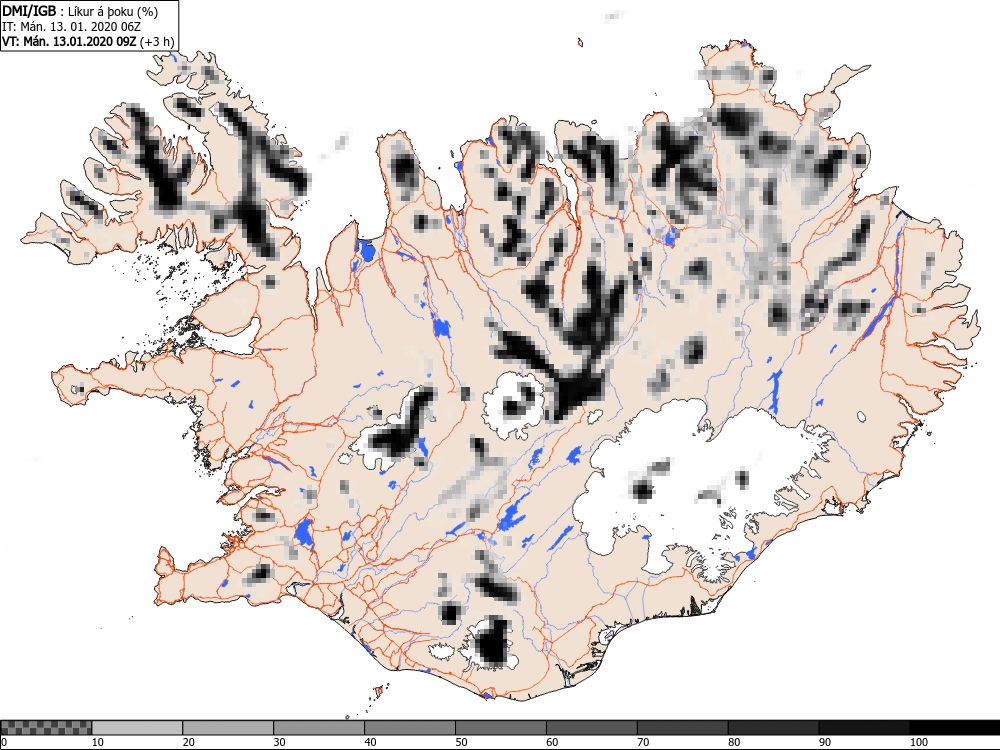This screenshot has height=750, width=1000.
Task: Click the small island off the north coast
Action: 580,43
